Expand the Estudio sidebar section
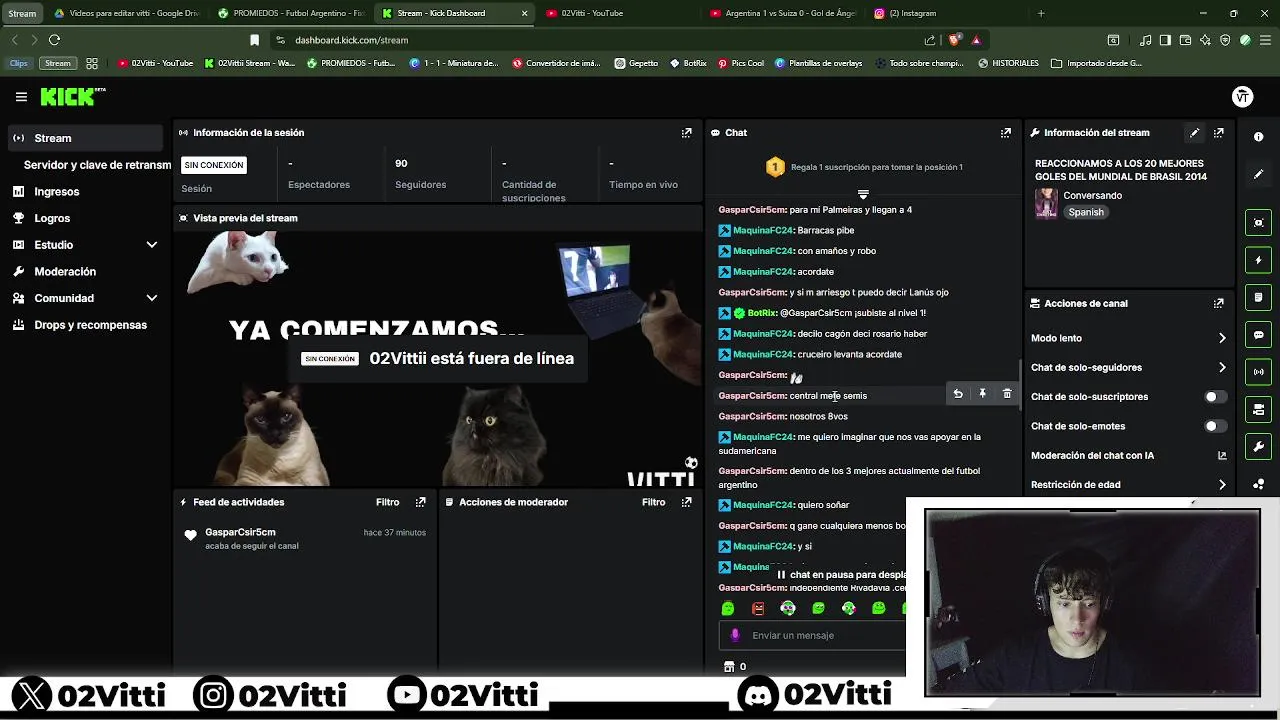This screenshot has width=1280, height=720. pyautogui.click(x=152, y=245)
